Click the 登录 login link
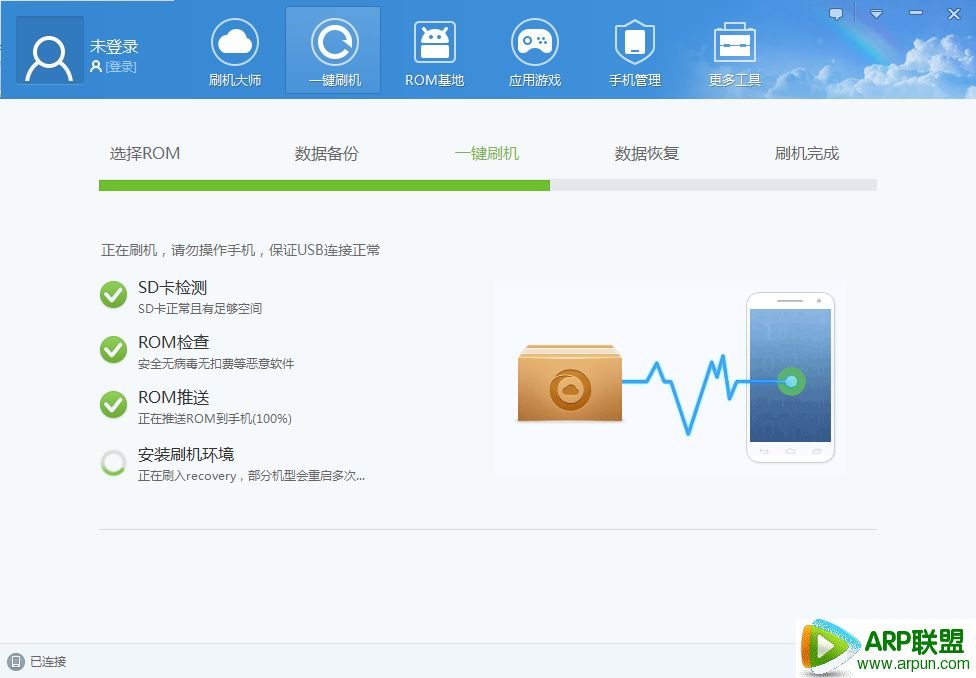Image resolution: width=976 pixels, height=678 pixels. [x=120, y=67]
